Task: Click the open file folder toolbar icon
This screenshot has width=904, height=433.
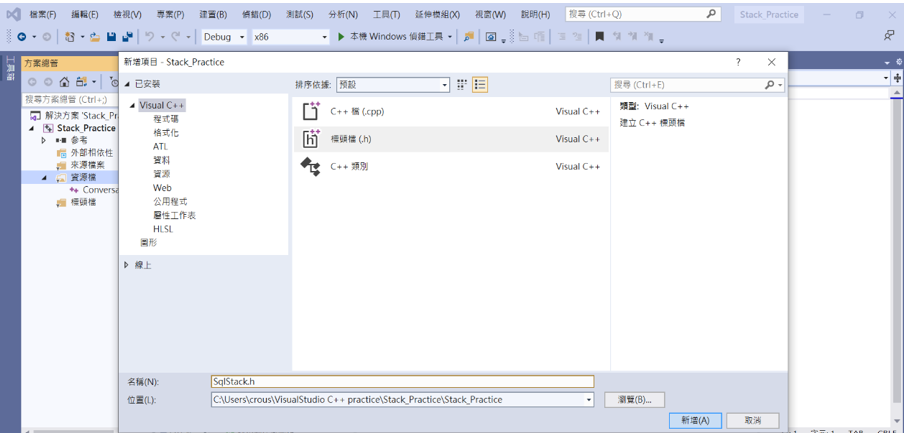Action: [x=95, y=37]
